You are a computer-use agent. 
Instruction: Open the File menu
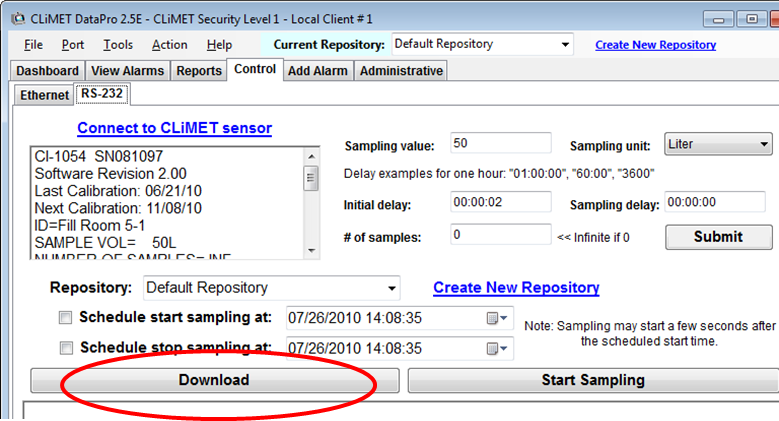[x=33, y=45]
